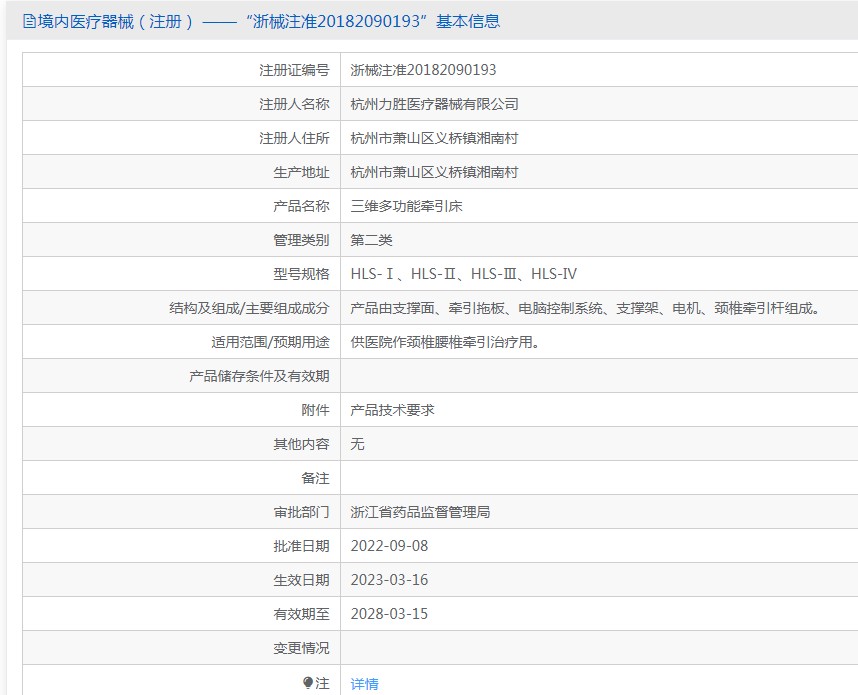
Task: Click the 注册人住所 label
Action: coord(294,138)
